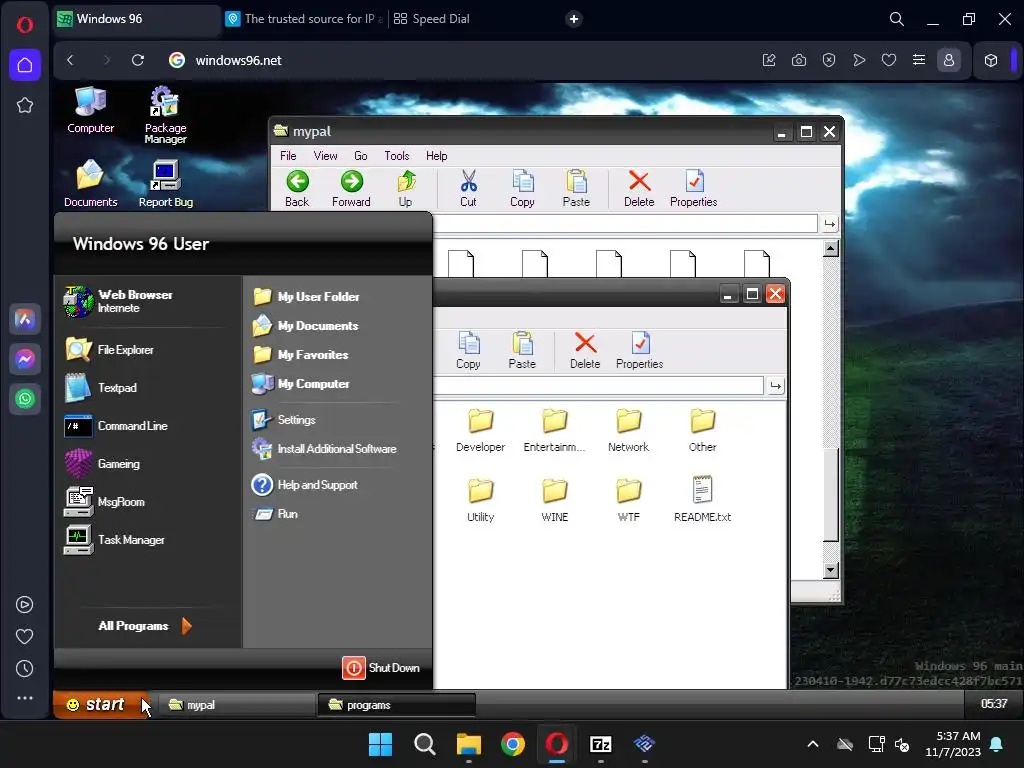Screen dimensions: 1024x768
Task: Click Cut in mypal window toolbar
Action: click(x=468, y=189)
